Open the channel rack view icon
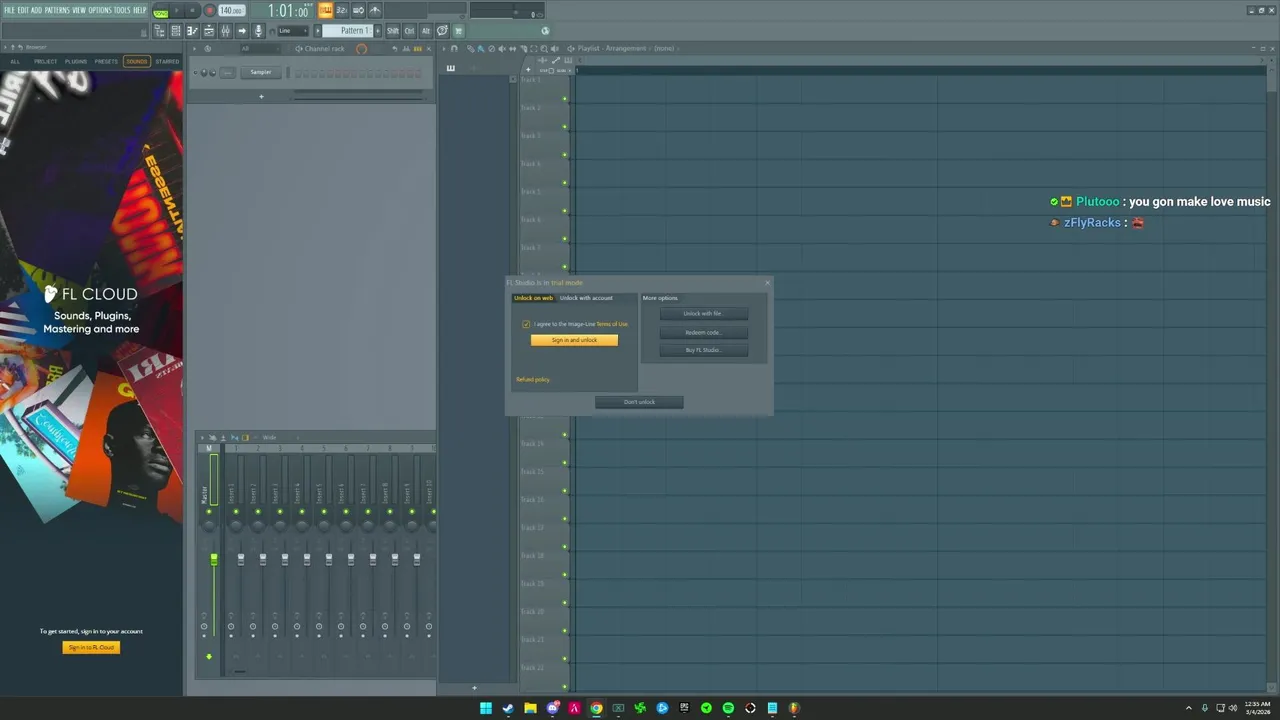 tap(176, 31)
